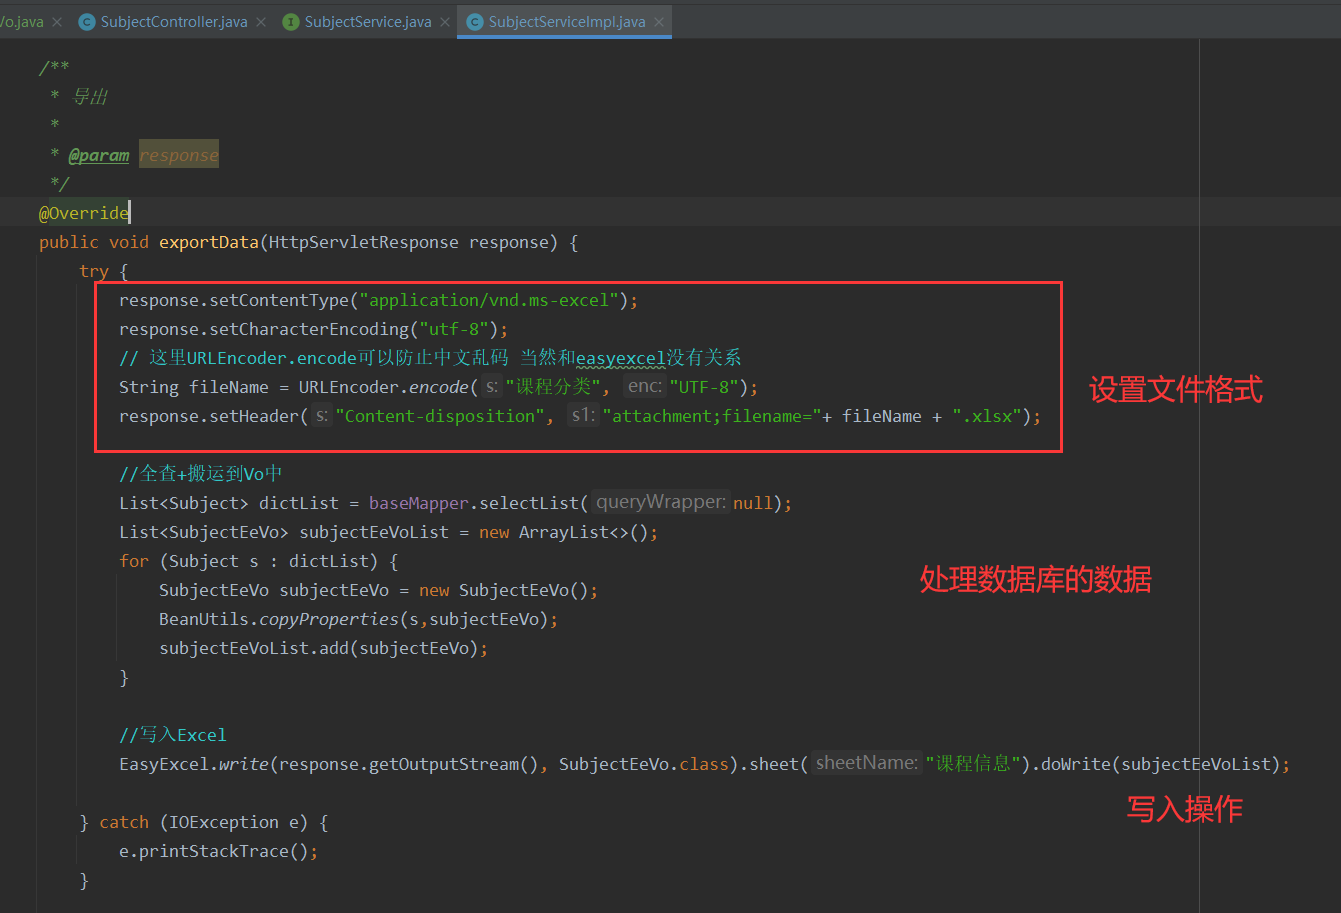Click the interface icon on SubjectService.java tab
This screenshot has width=1341, height=913.
291,21
